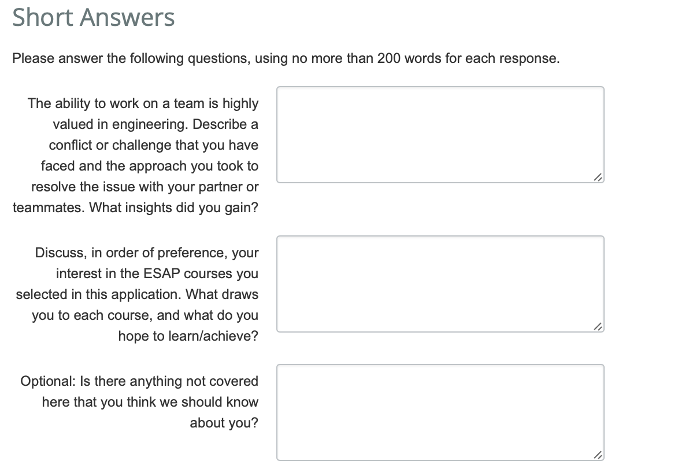Screen dimensions: 682x476
Task: Click the words 'about you?' in the optional label
Action: coord(224,423)
